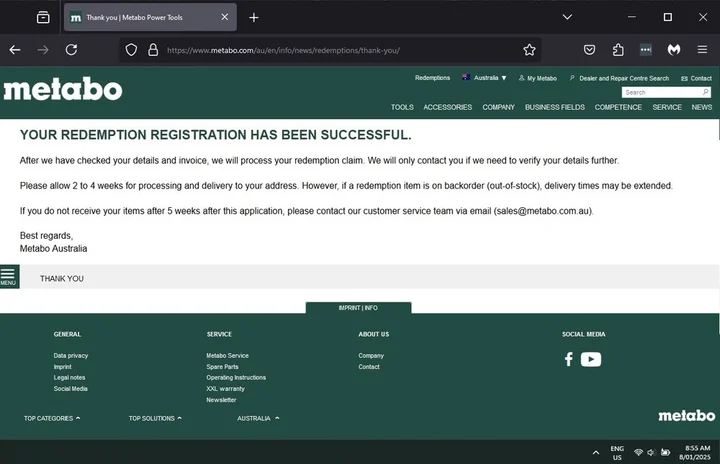Open the BUSINESS FIELDS menu item

[554, 107]
